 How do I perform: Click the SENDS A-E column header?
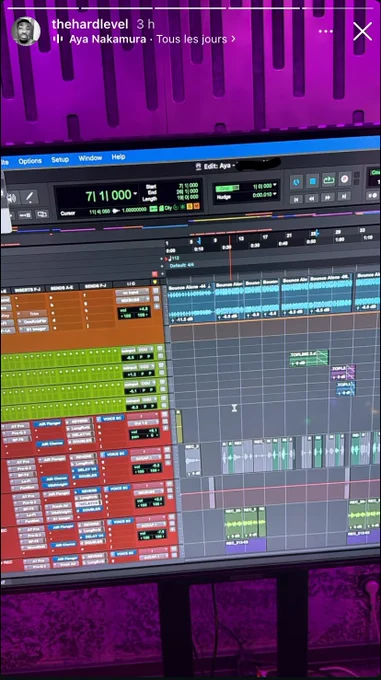(x=62, y=288)
